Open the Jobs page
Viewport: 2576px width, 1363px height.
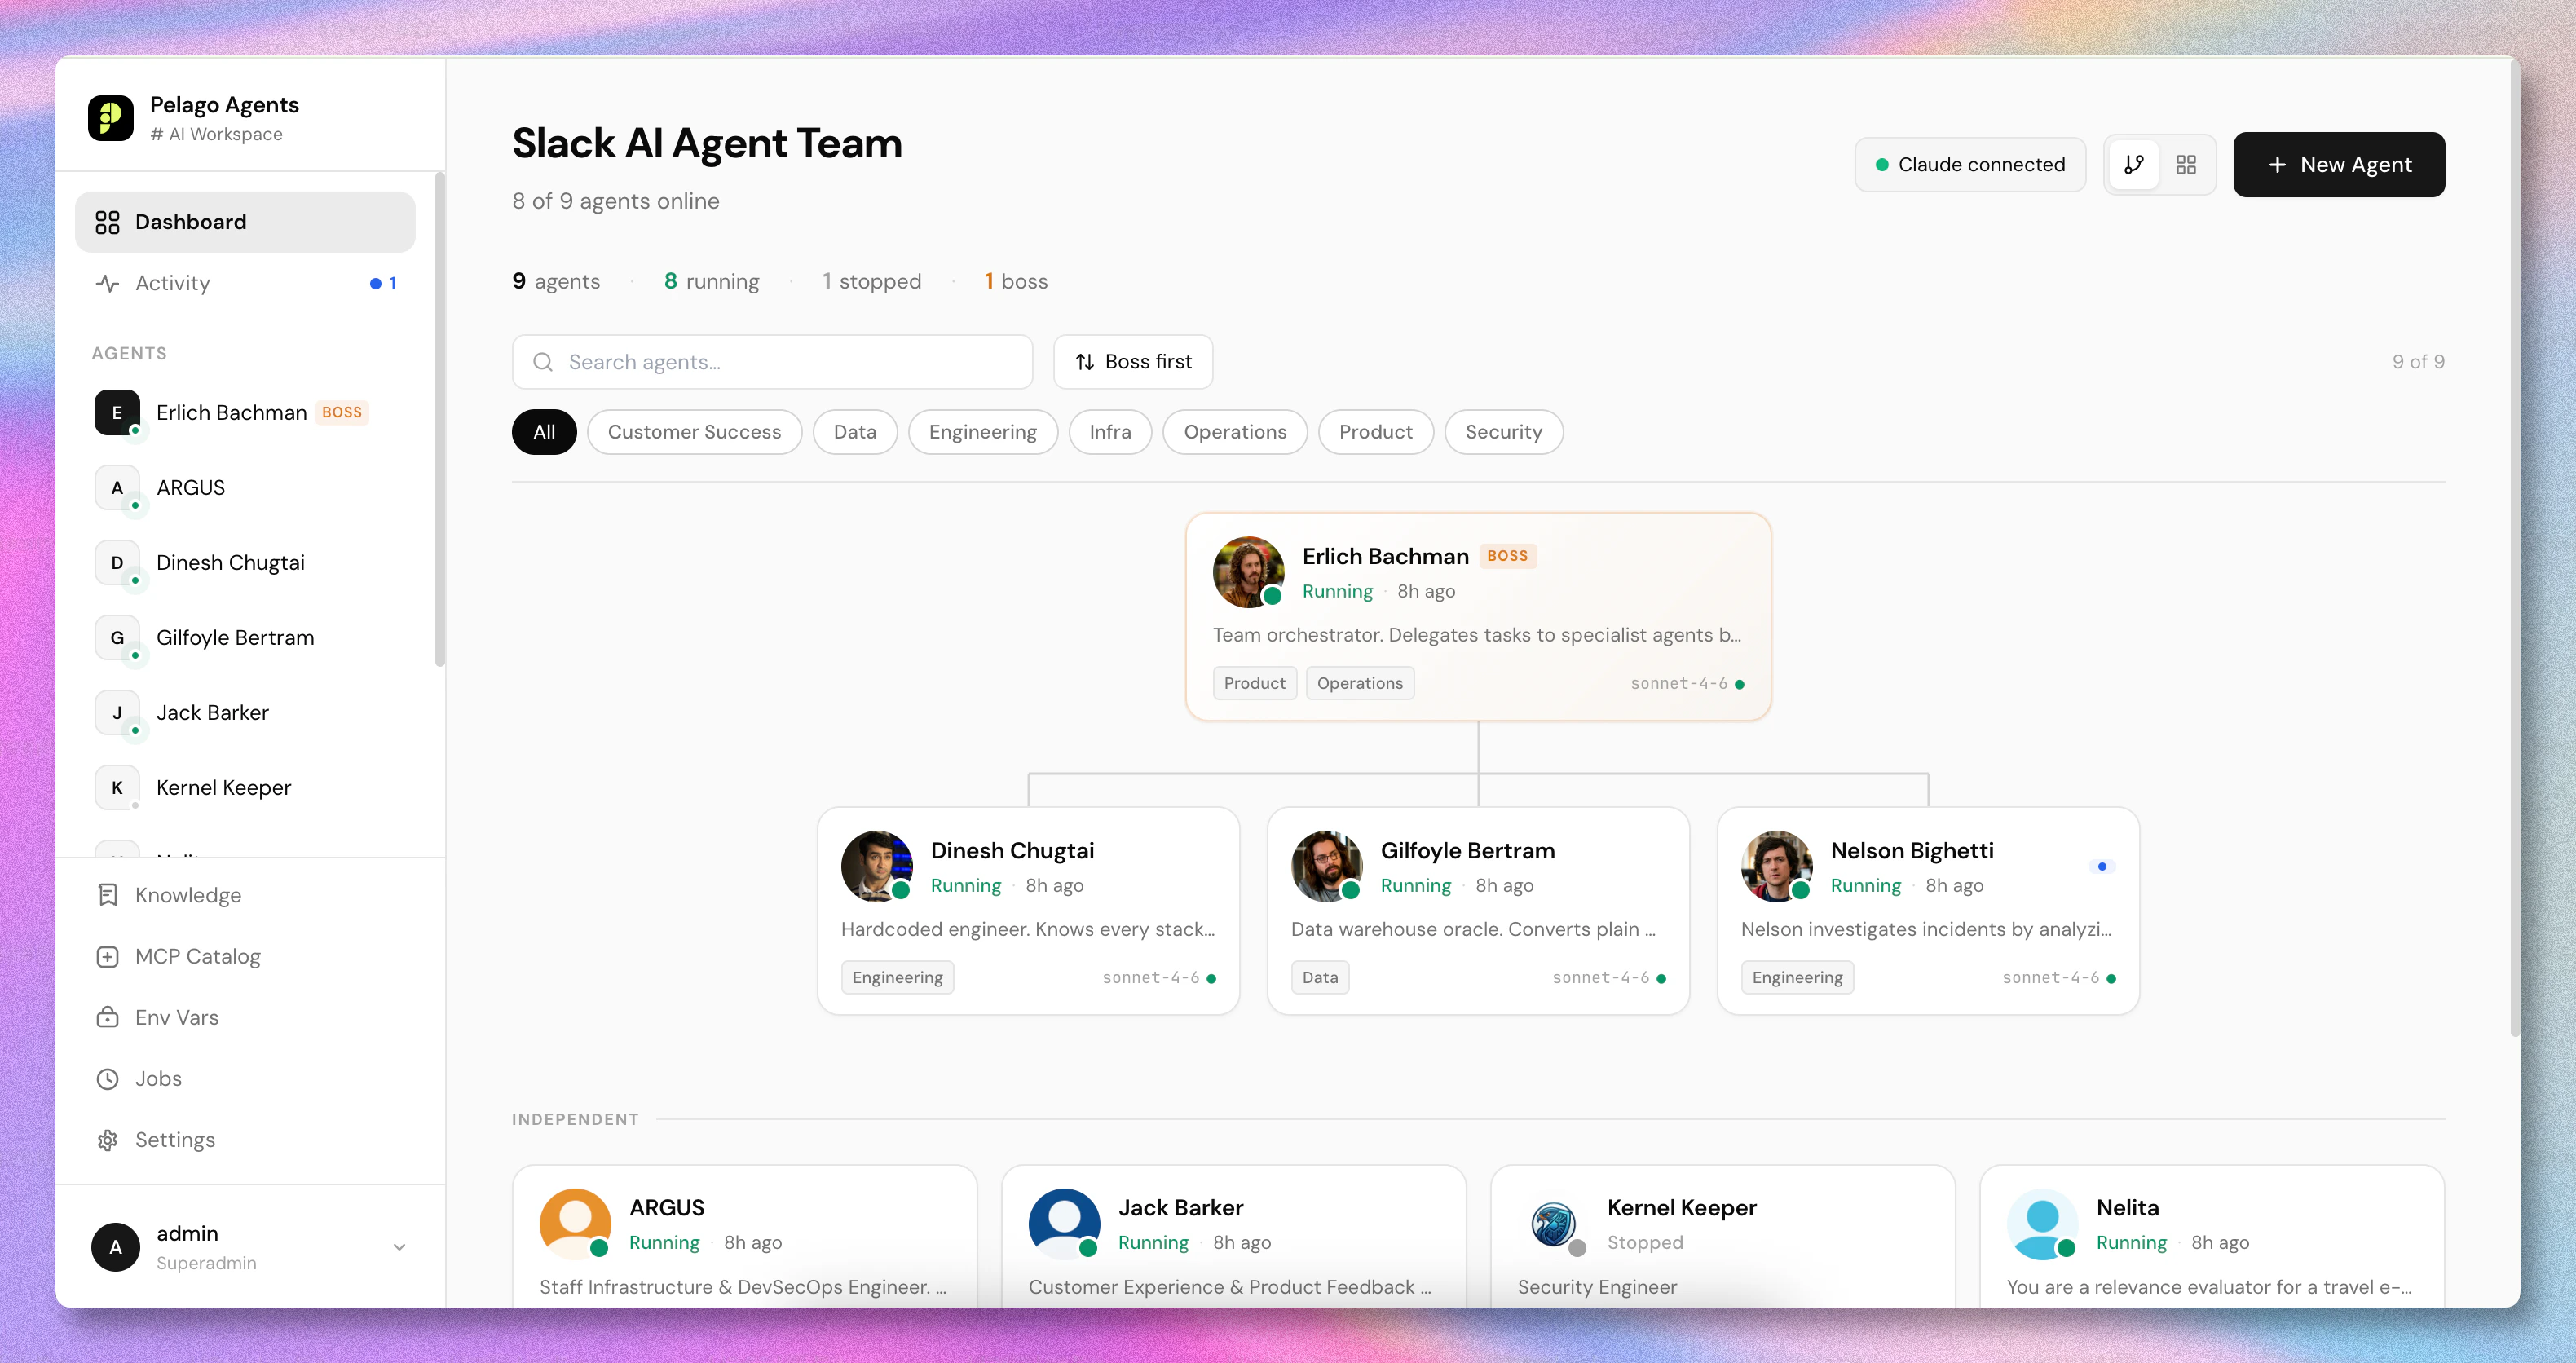245,1079
